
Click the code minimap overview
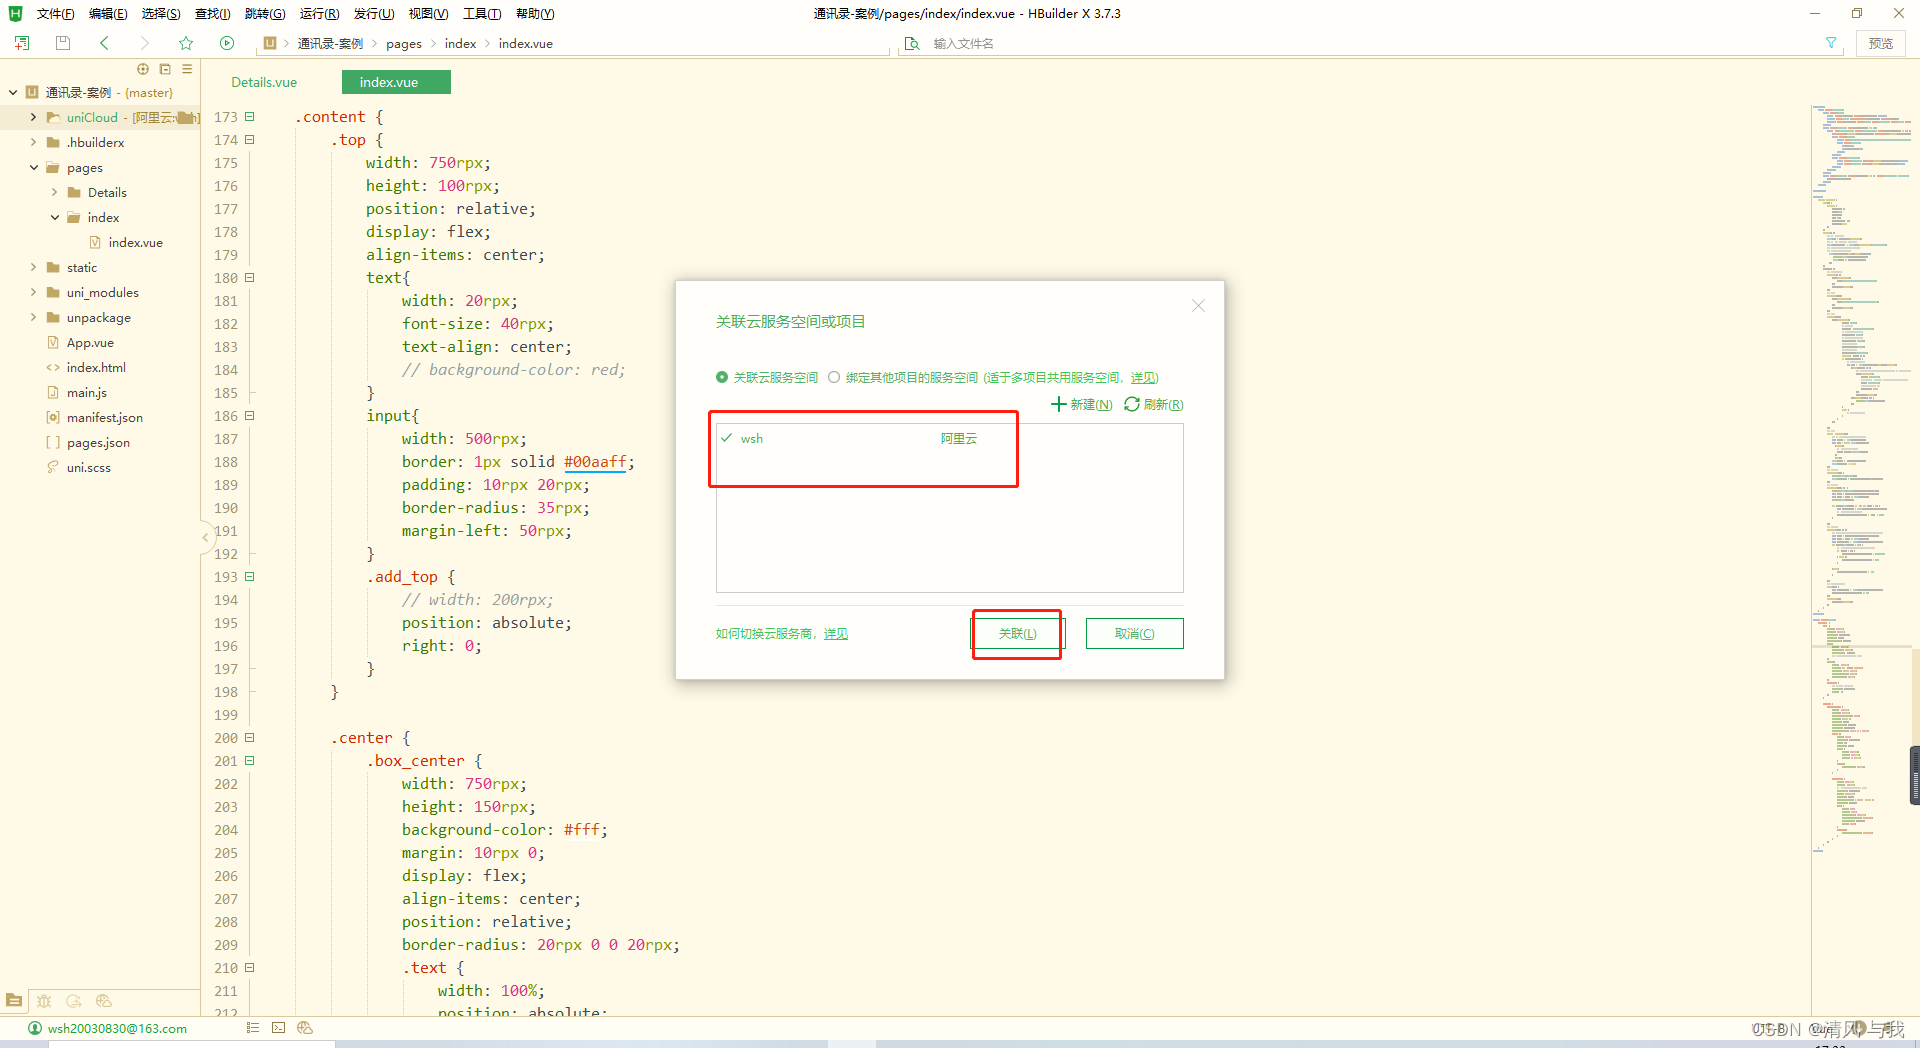pyautogui.click(x=1861, y=480)
